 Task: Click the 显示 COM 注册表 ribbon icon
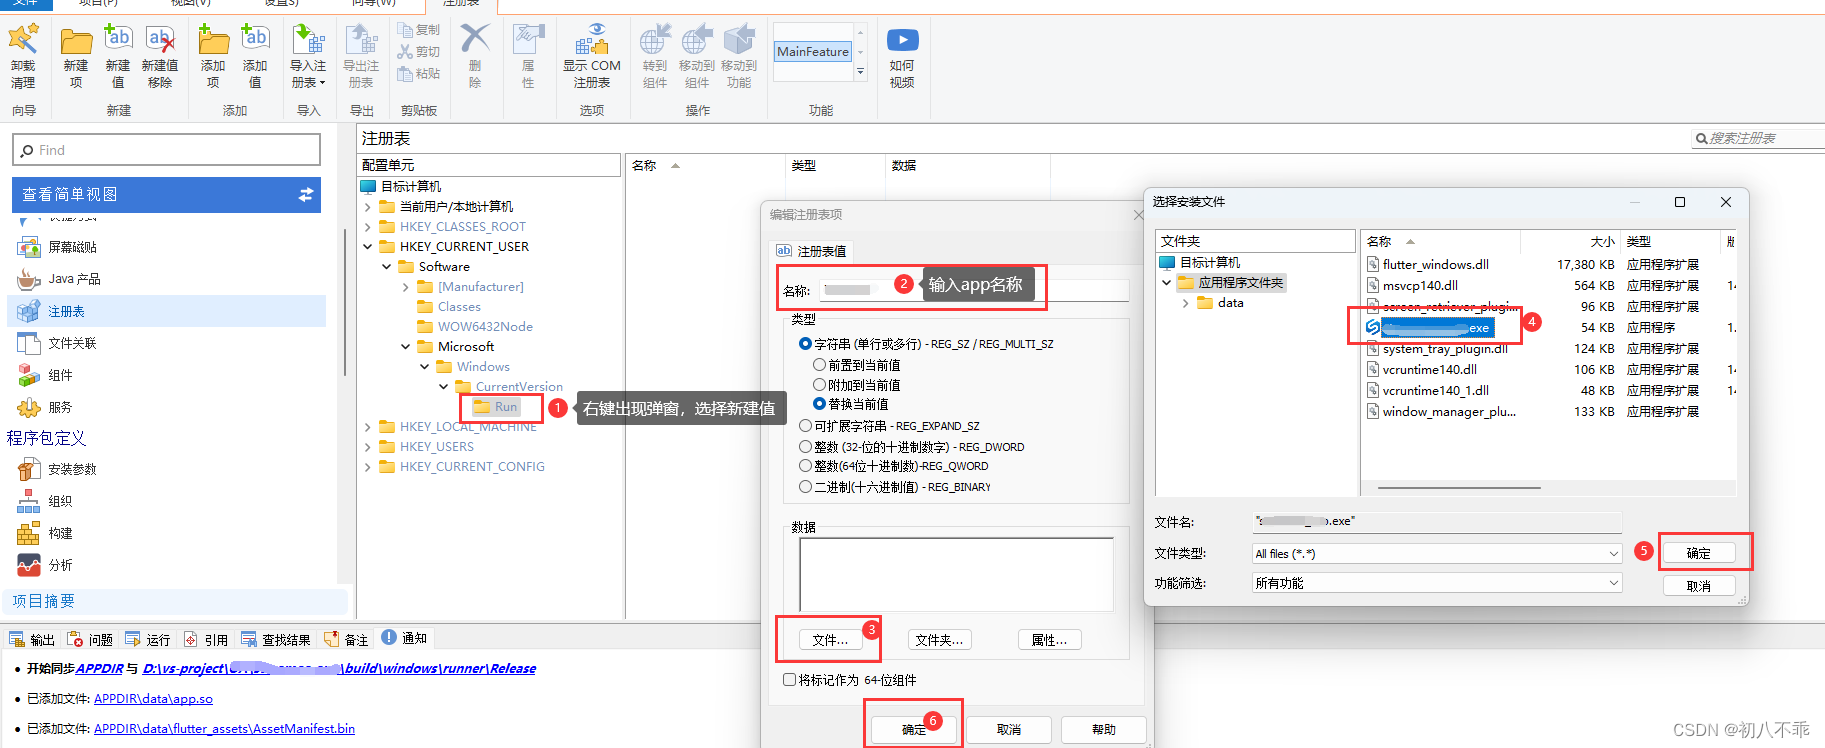592,40
